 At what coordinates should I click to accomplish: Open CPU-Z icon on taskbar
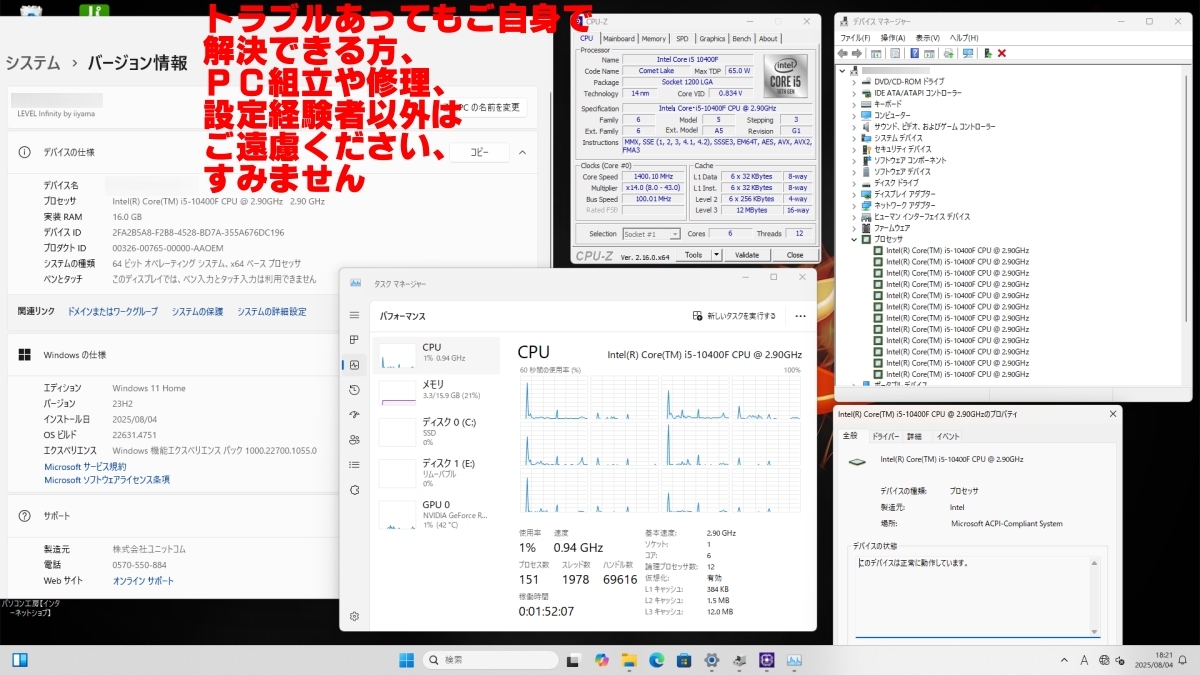click(767, 660)
